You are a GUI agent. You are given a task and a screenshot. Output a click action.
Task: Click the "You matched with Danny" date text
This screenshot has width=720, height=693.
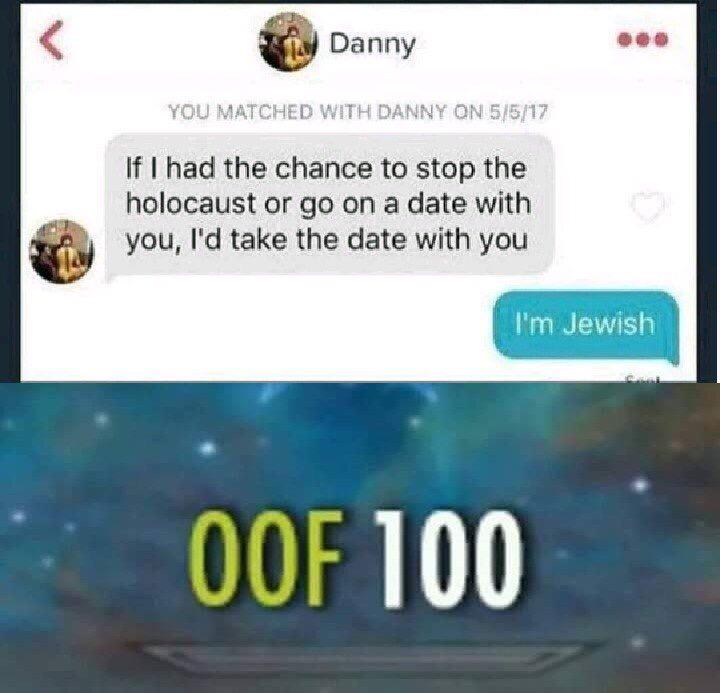coord(358,112)
